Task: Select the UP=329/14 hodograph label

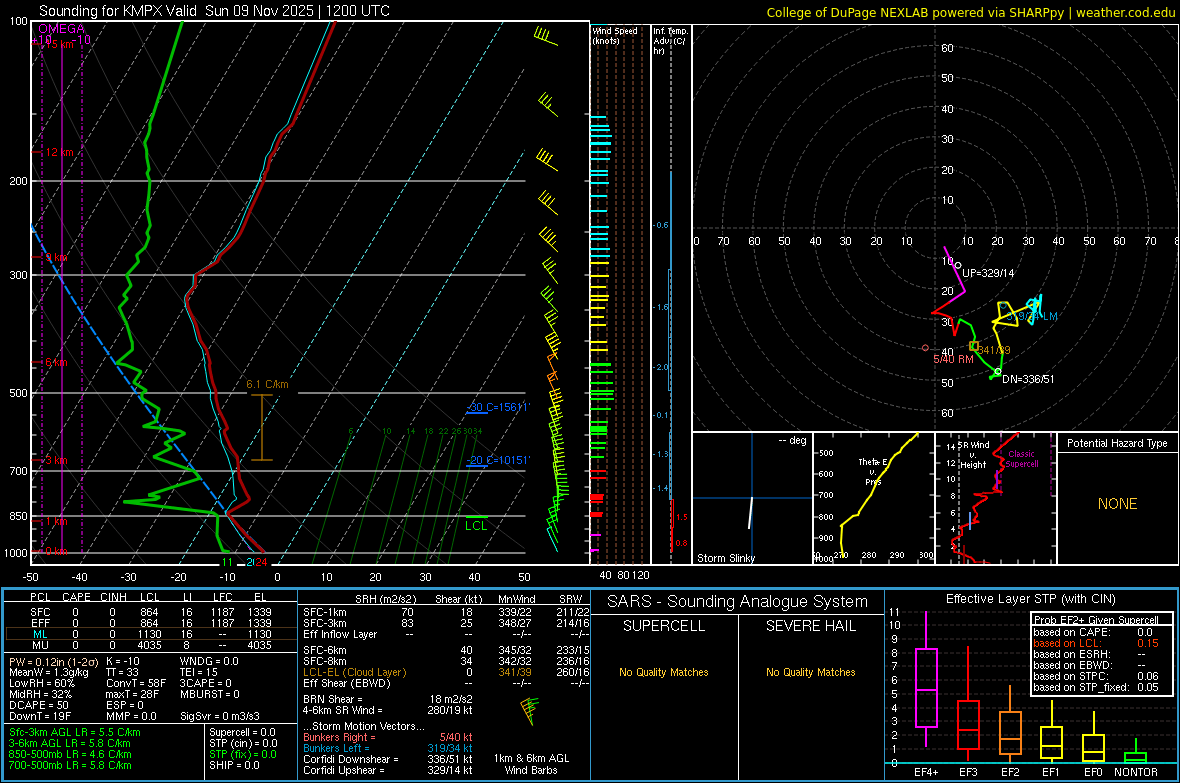Action: click(988, 273)
